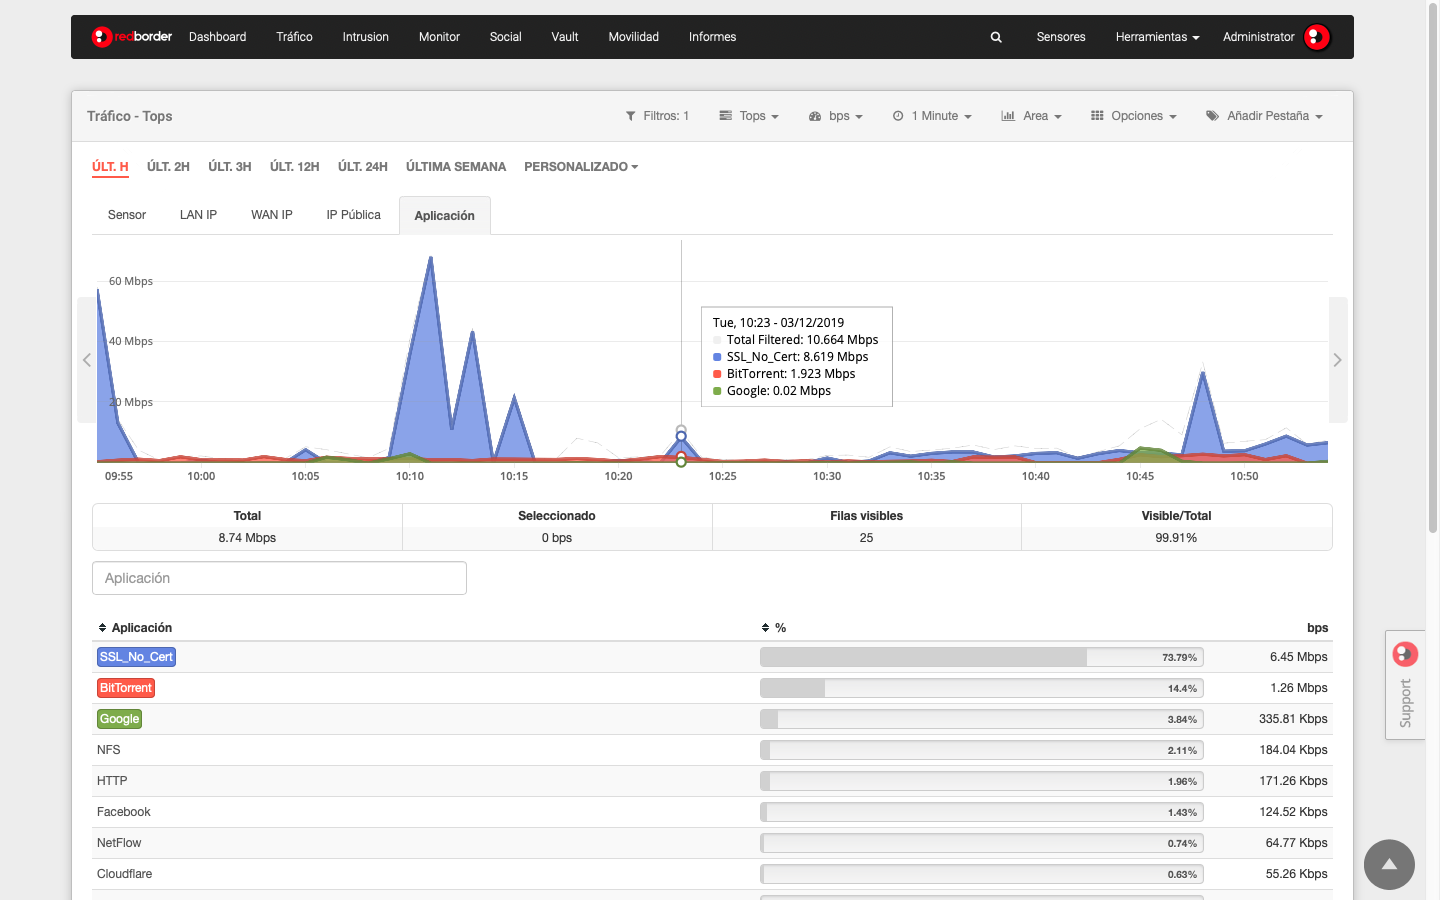The image size is (1440, 900).
Task: Go to previous chart time range
Action: [87, 360]
